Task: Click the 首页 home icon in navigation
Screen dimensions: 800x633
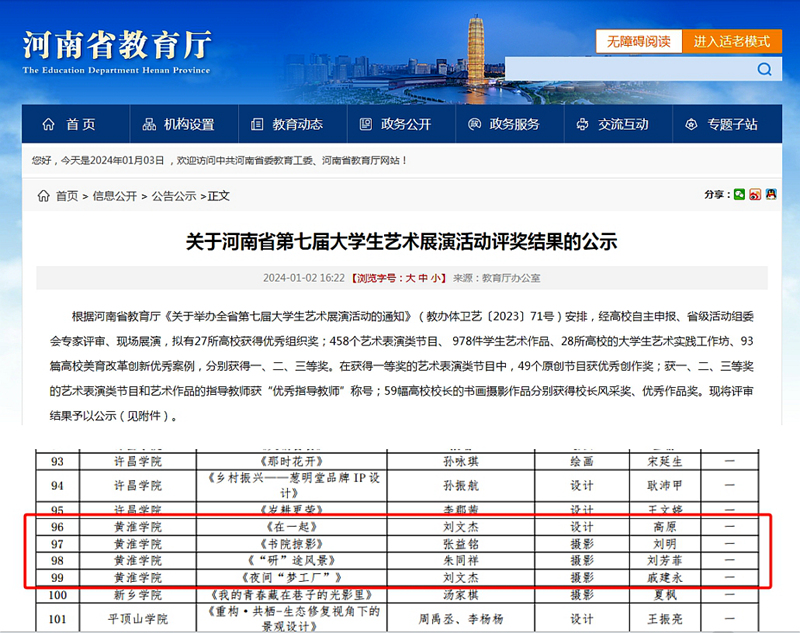Action: [x=47, y=123]
